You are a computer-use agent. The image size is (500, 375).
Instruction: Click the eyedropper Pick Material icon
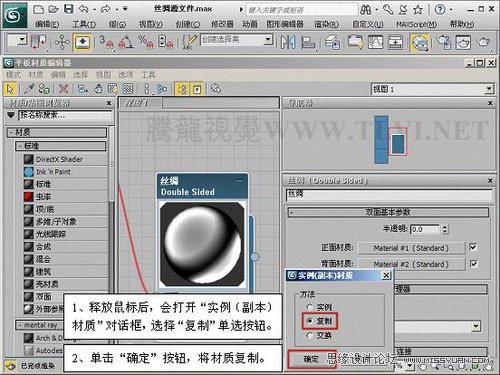pos(29,89)
